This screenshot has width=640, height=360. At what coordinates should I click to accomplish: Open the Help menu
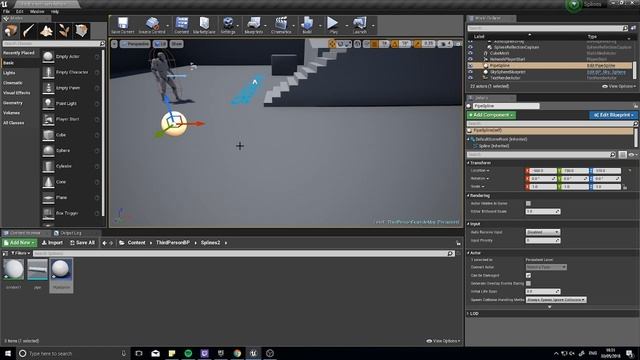[55, 12]
